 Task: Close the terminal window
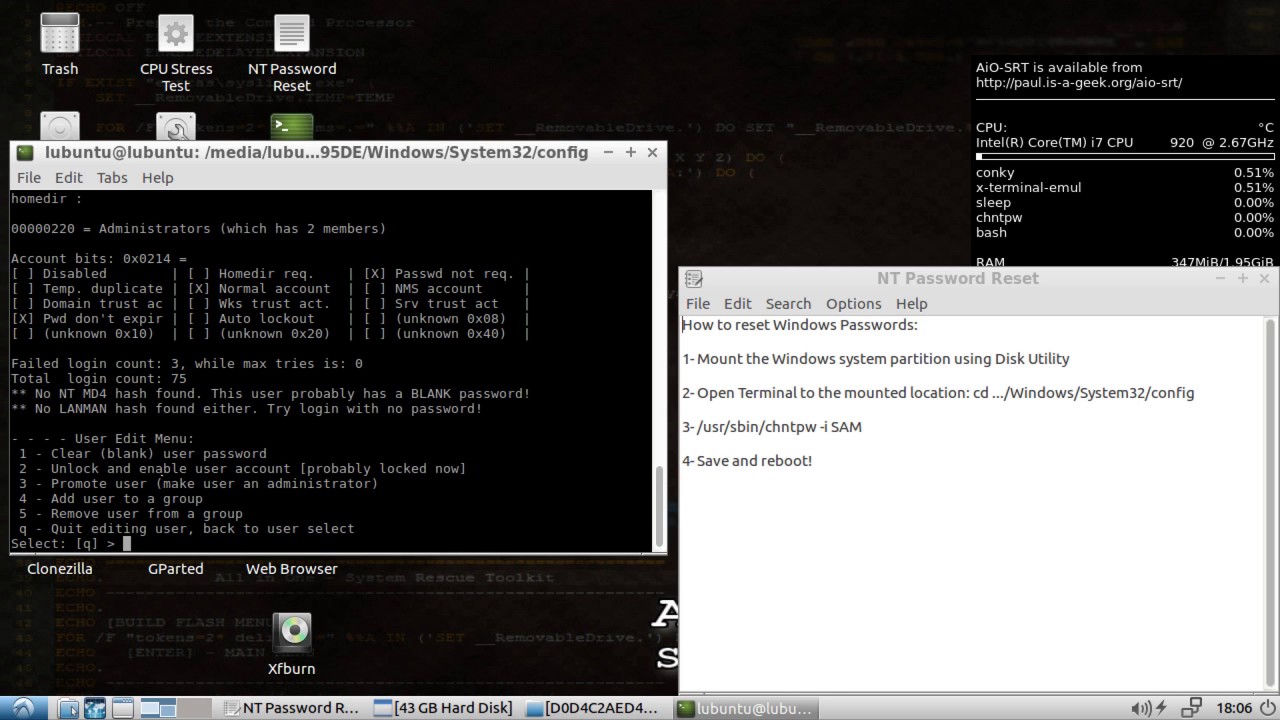pyautogui.click(x=653, y=152)
